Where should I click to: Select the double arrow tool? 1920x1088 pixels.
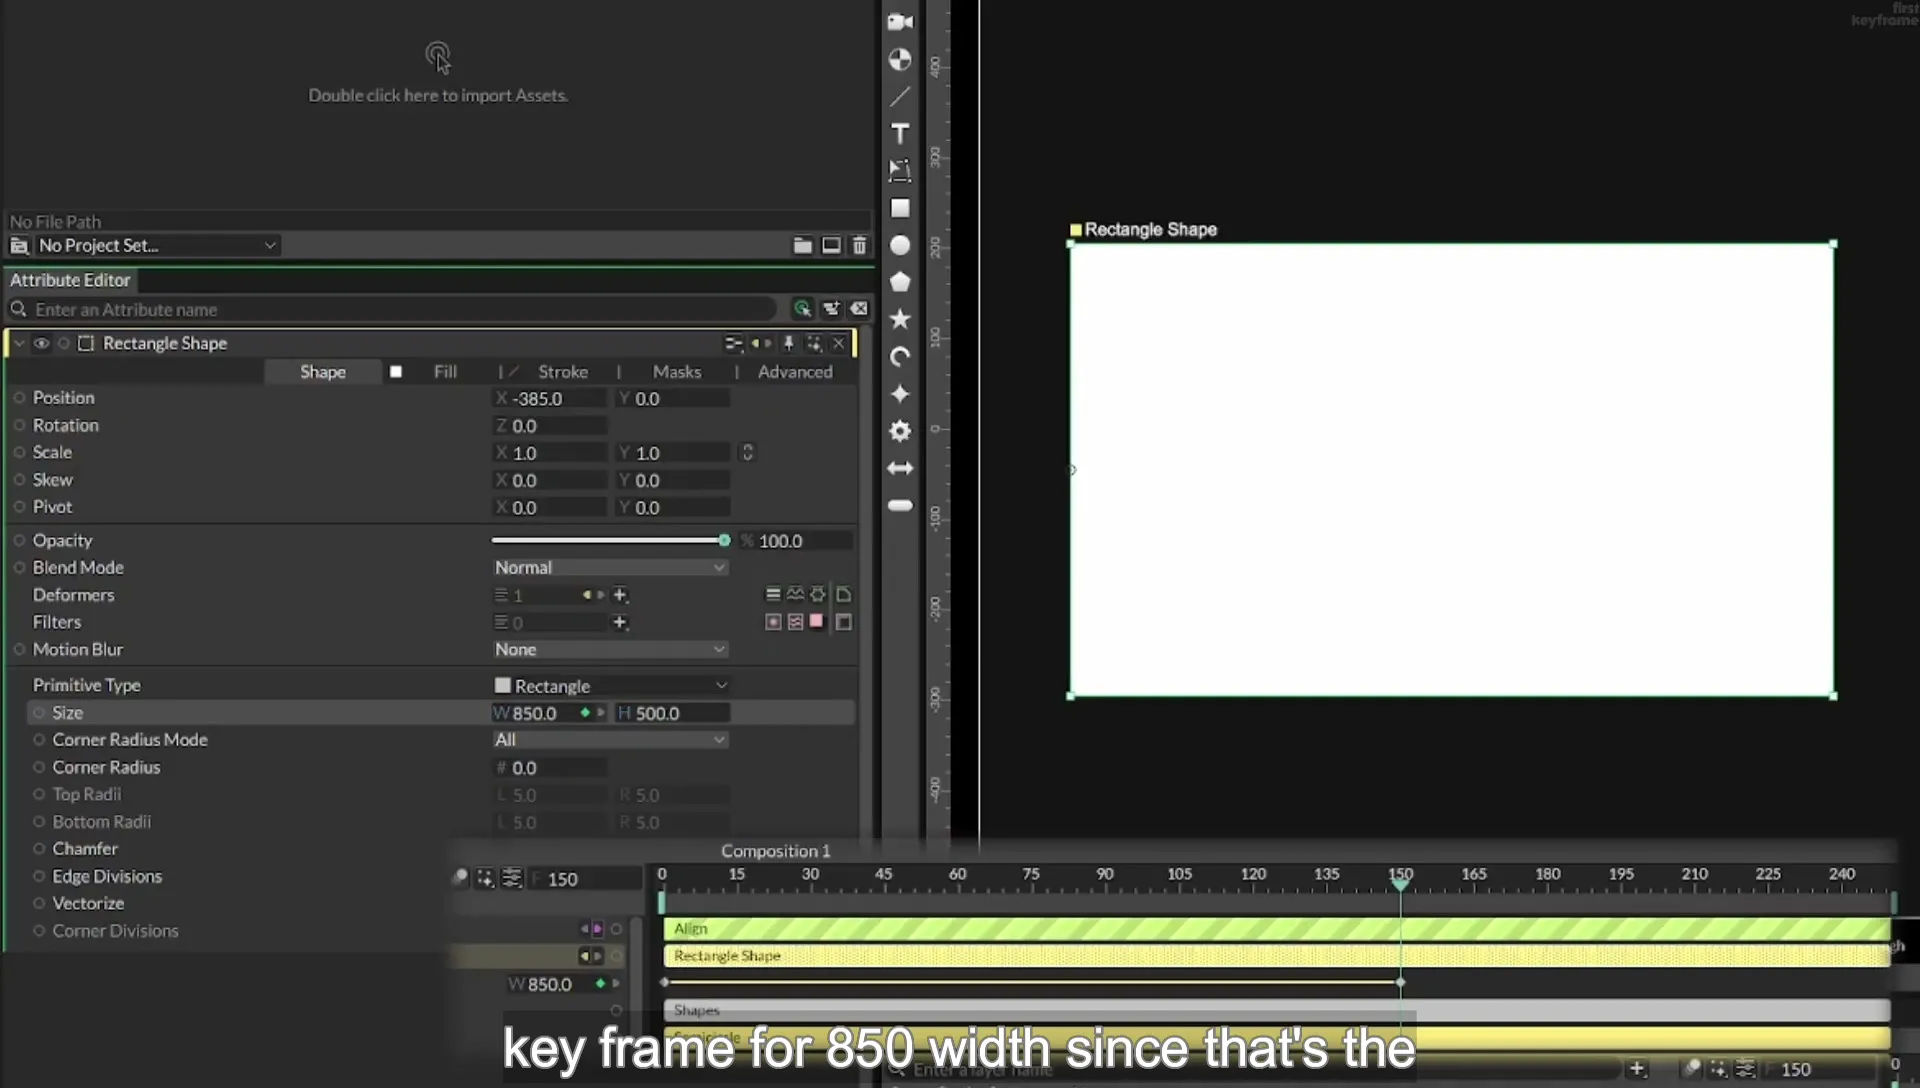point(900,468)
